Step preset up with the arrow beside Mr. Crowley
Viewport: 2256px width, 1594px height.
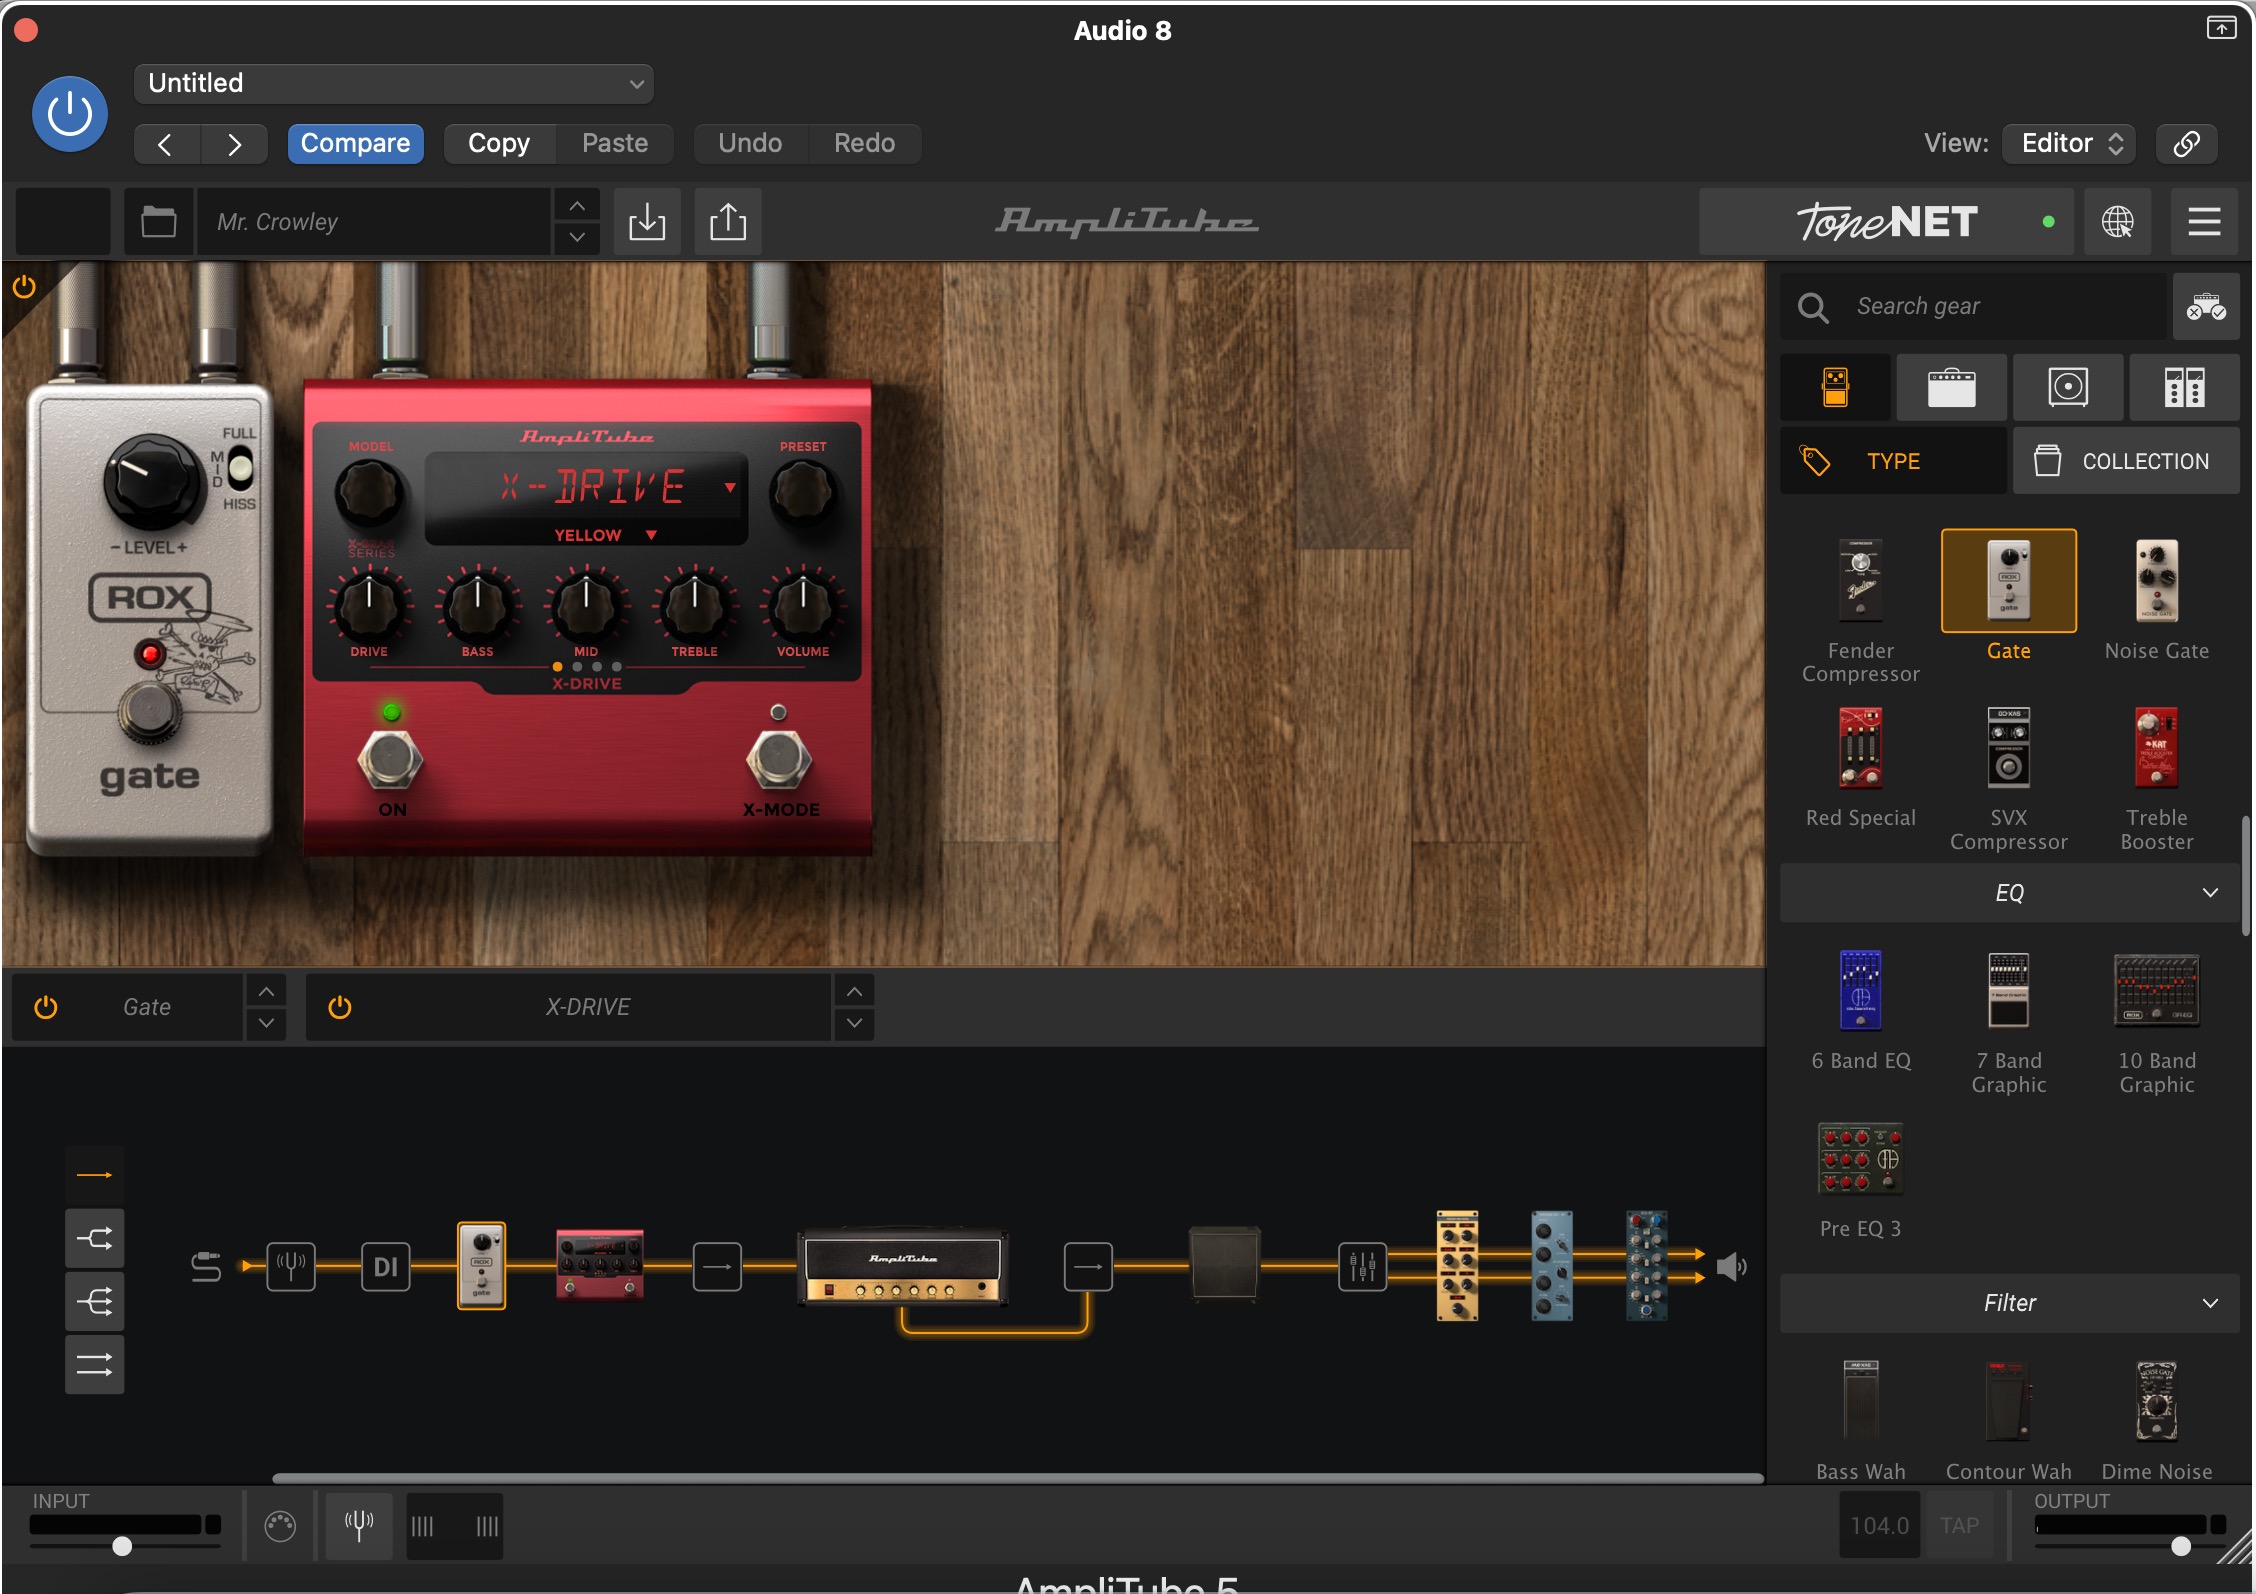point(577,205)
